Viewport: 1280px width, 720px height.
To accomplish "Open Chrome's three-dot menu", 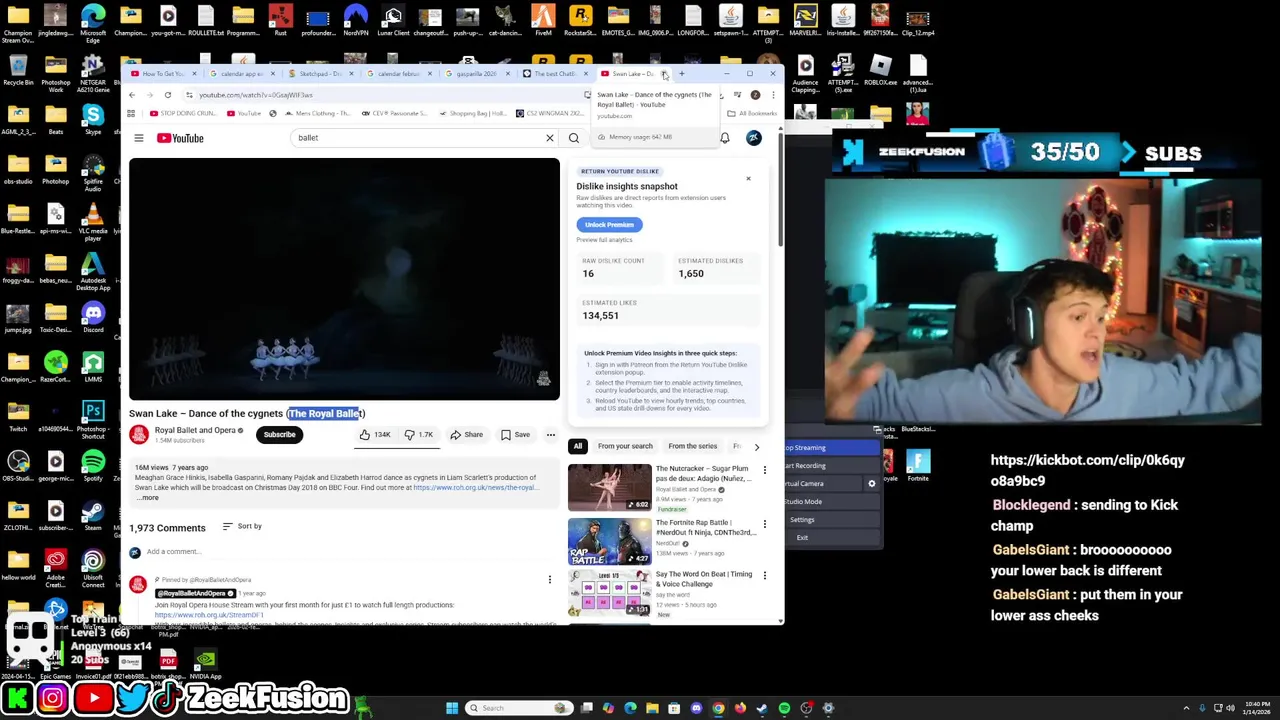I will point(772,95).
